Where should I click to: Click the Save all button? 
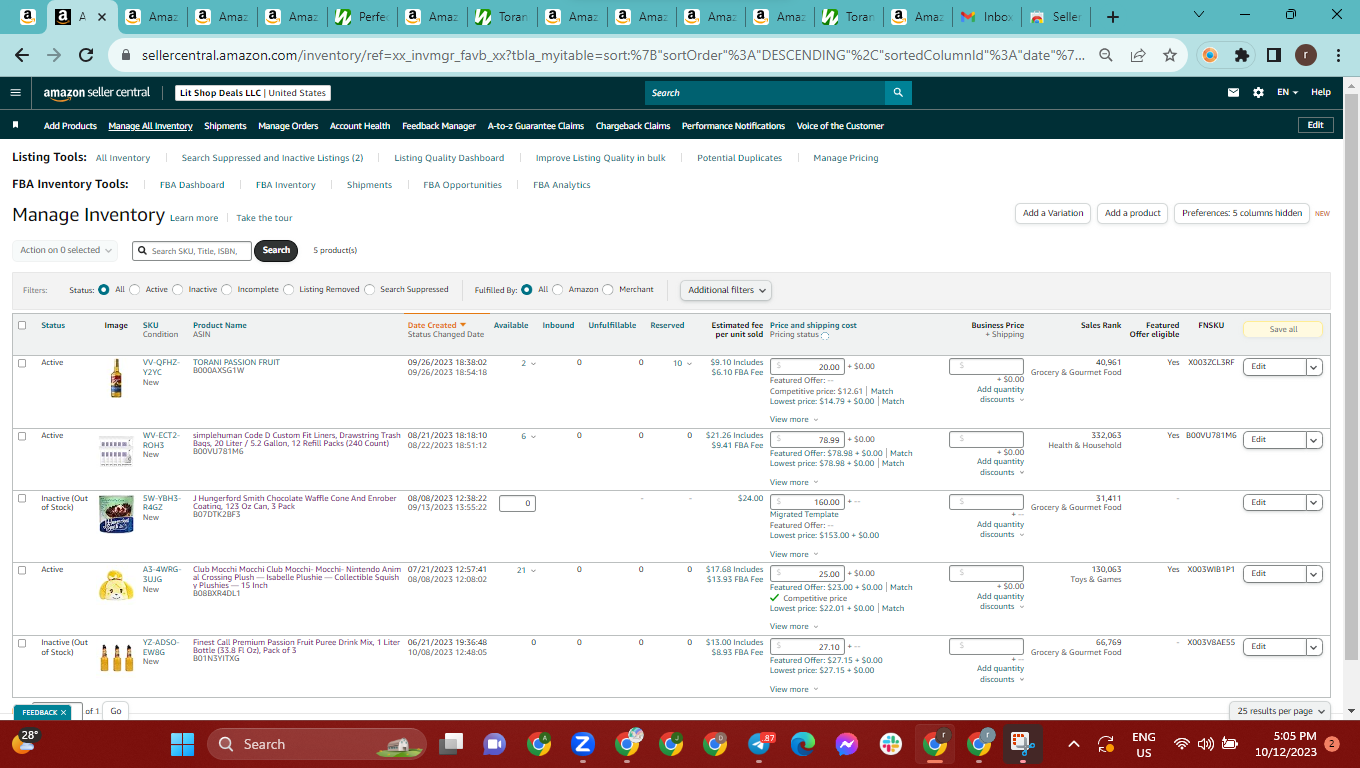point(1283,329)
